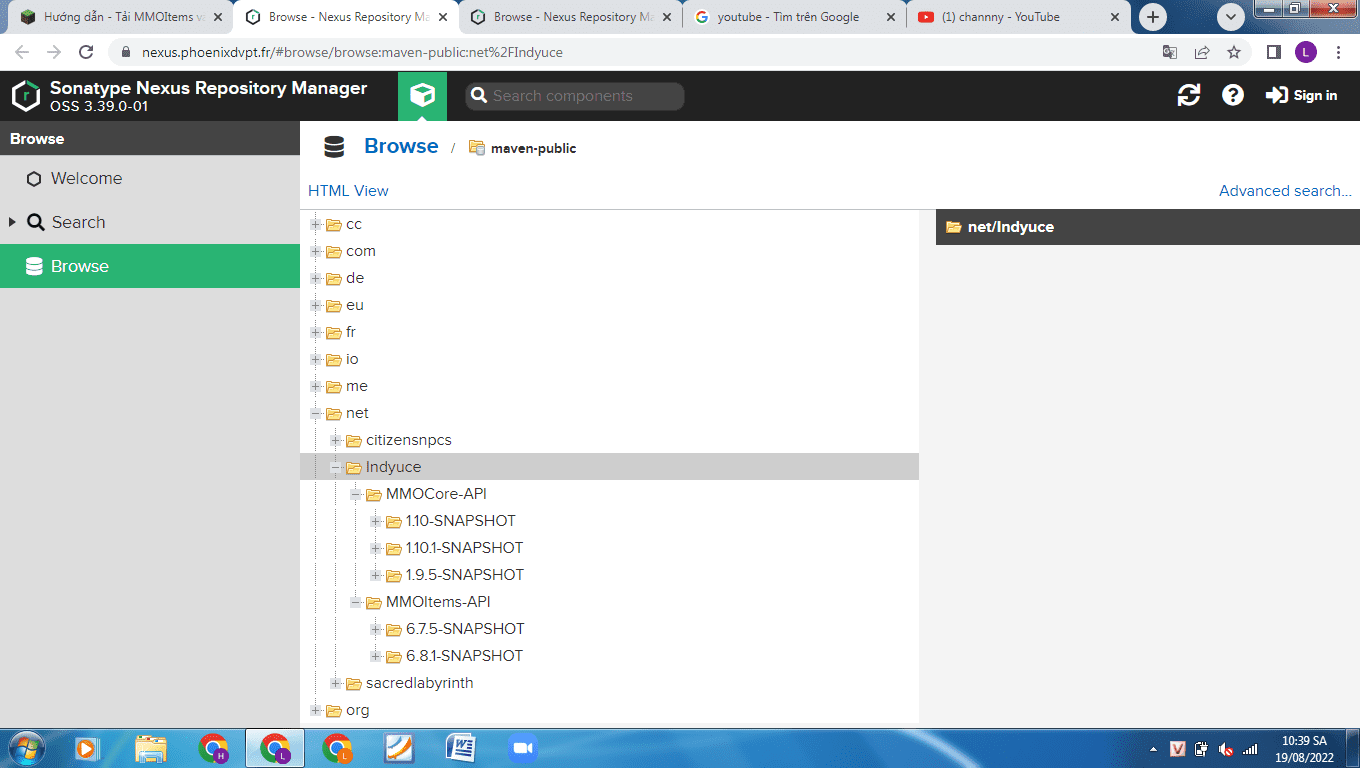Expand the com folder node
Image resolution: width=1360 pixels, height=768 pixels.
point(316,251)
